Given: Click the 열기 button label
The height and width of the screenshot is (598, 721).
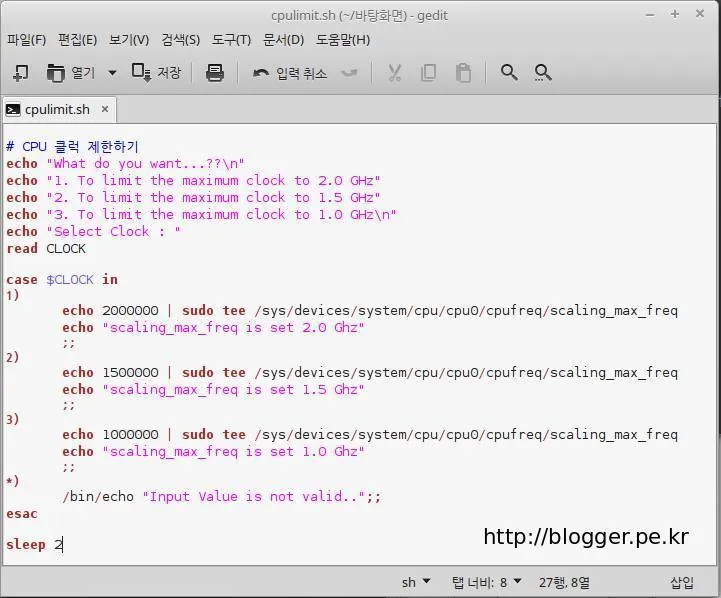Looking at the screenshot, I should pyautogui.click(x=83, y=73).
